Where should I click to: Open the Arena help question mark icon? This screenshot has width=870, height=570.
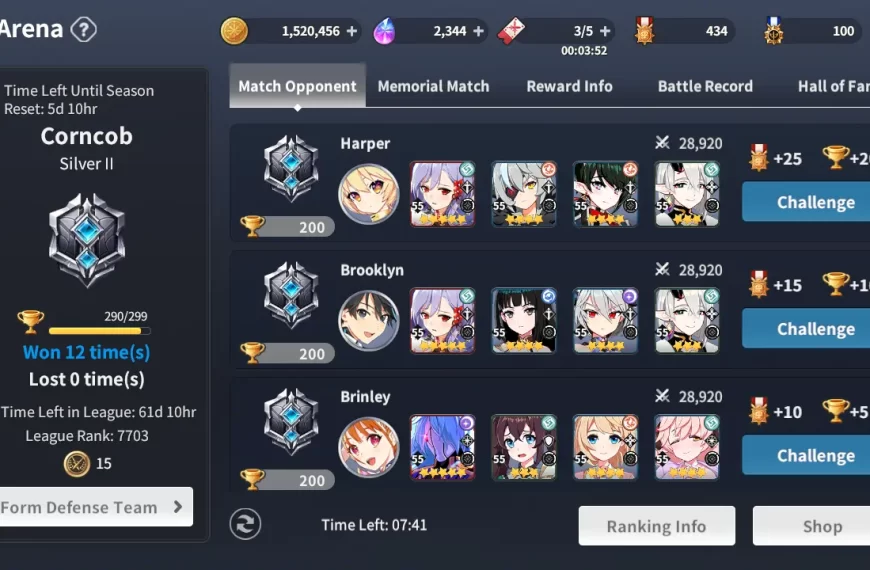(x=84, y=29)
